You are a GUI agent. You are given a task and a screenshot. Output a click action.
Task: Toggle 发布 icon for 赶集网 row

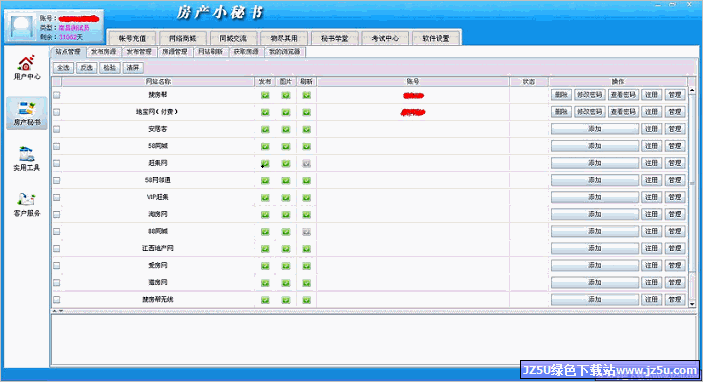click(265, 163)
